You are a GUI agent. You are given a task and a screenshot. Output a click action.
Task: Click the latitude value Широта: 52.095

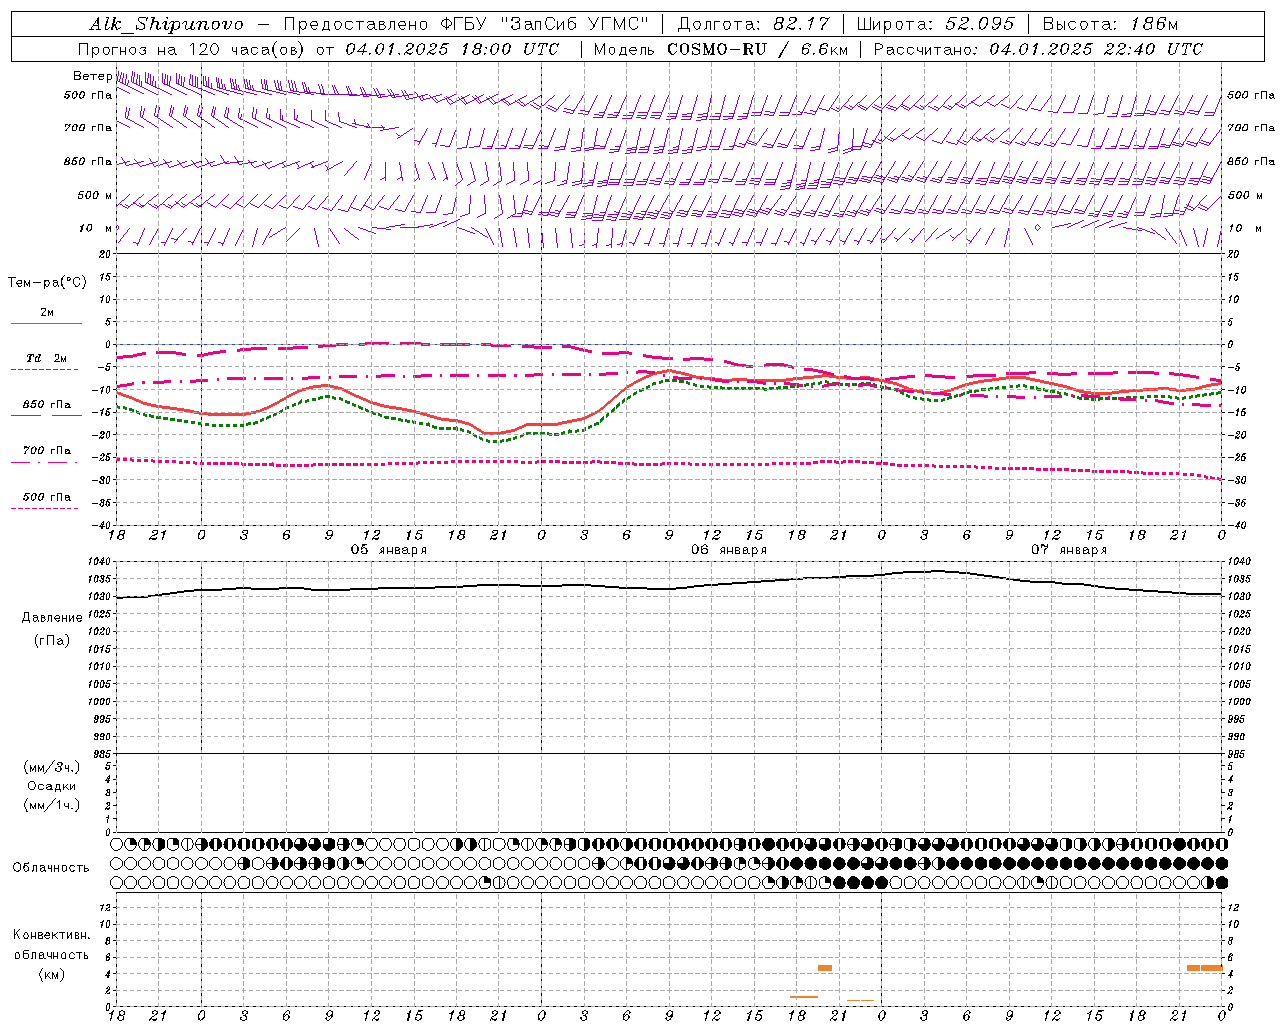tap(936, 24)
